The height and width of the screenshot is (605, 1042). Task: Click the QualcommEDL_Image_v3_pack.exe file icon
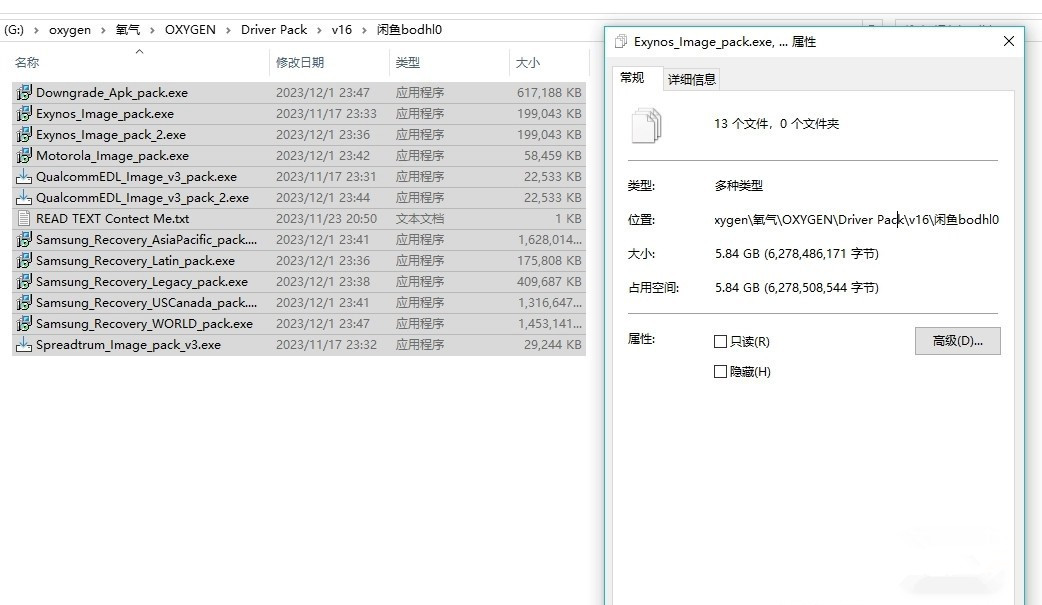(x=24, y=177)
